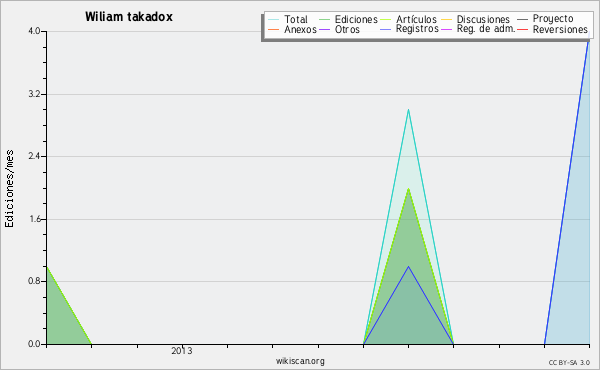The height and width of the screenshot is (370, 600).
Task: Click the cyan Total peak at 3
Action: (x=408, y=110)
